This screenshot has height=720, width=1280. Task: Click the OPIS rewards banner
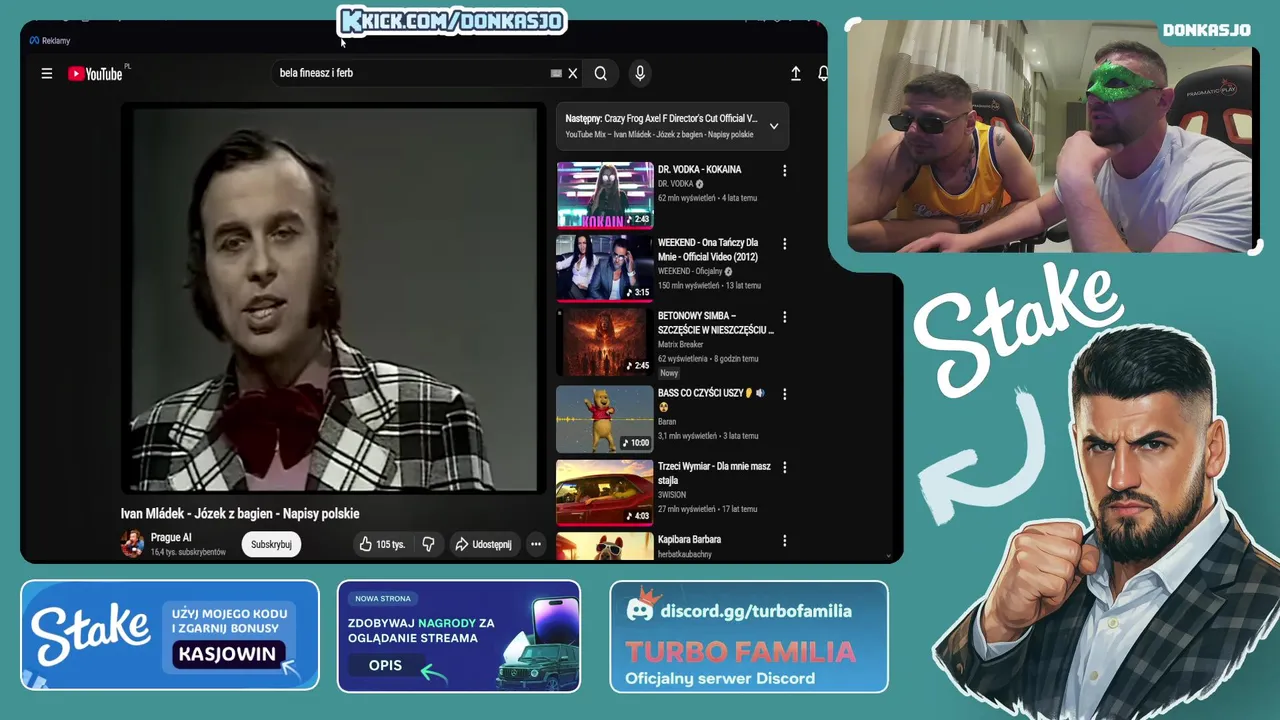click(x=459, y=636)
